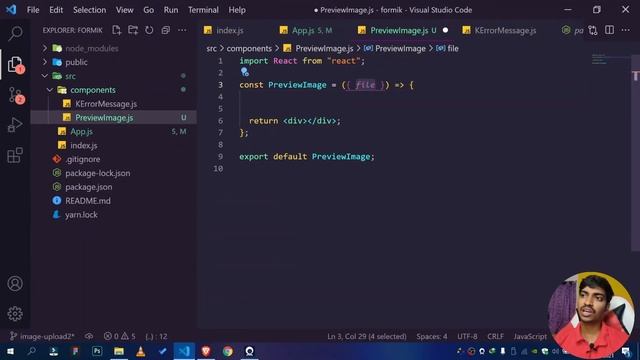Change line ending via CRLF status
640x360 pixels.
pyautogui.click(x=496, y=336)
